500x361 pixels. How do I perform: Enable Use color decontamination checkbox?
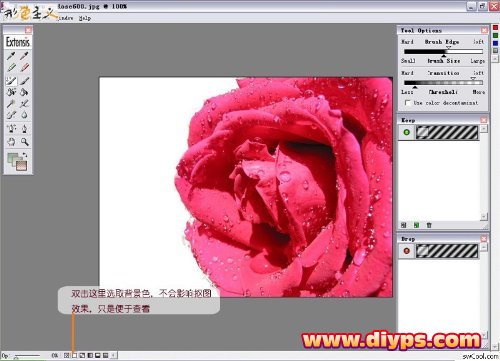pos(407,103)
